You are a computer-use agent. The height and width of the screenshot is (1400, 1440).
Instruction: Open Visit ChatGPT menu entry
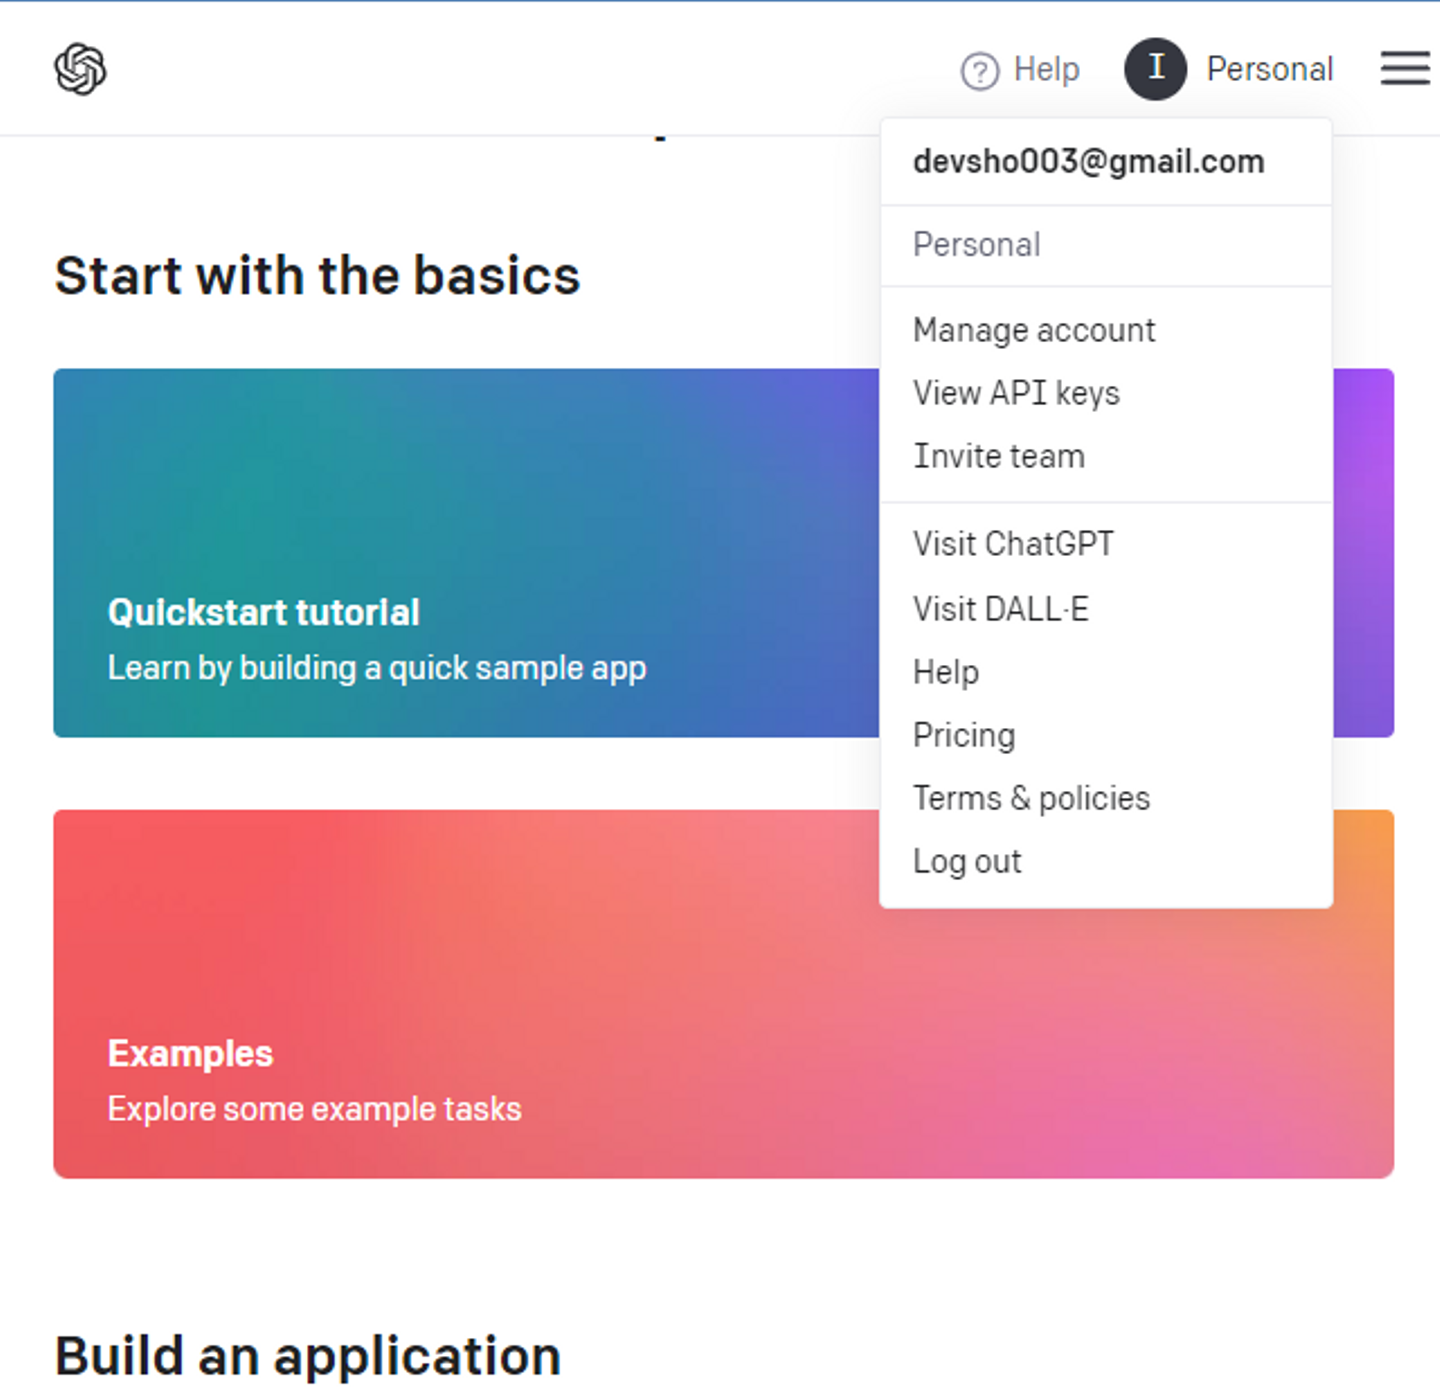point(1013,544)
